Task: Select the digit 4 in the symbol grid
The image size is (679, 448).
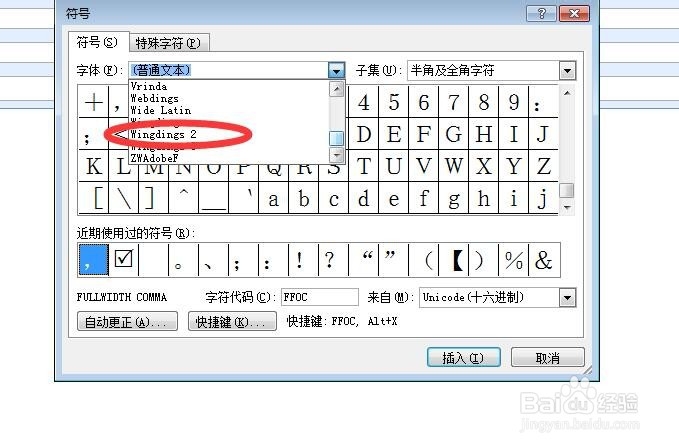Action: pyautogui.click(x=364, y=102)
